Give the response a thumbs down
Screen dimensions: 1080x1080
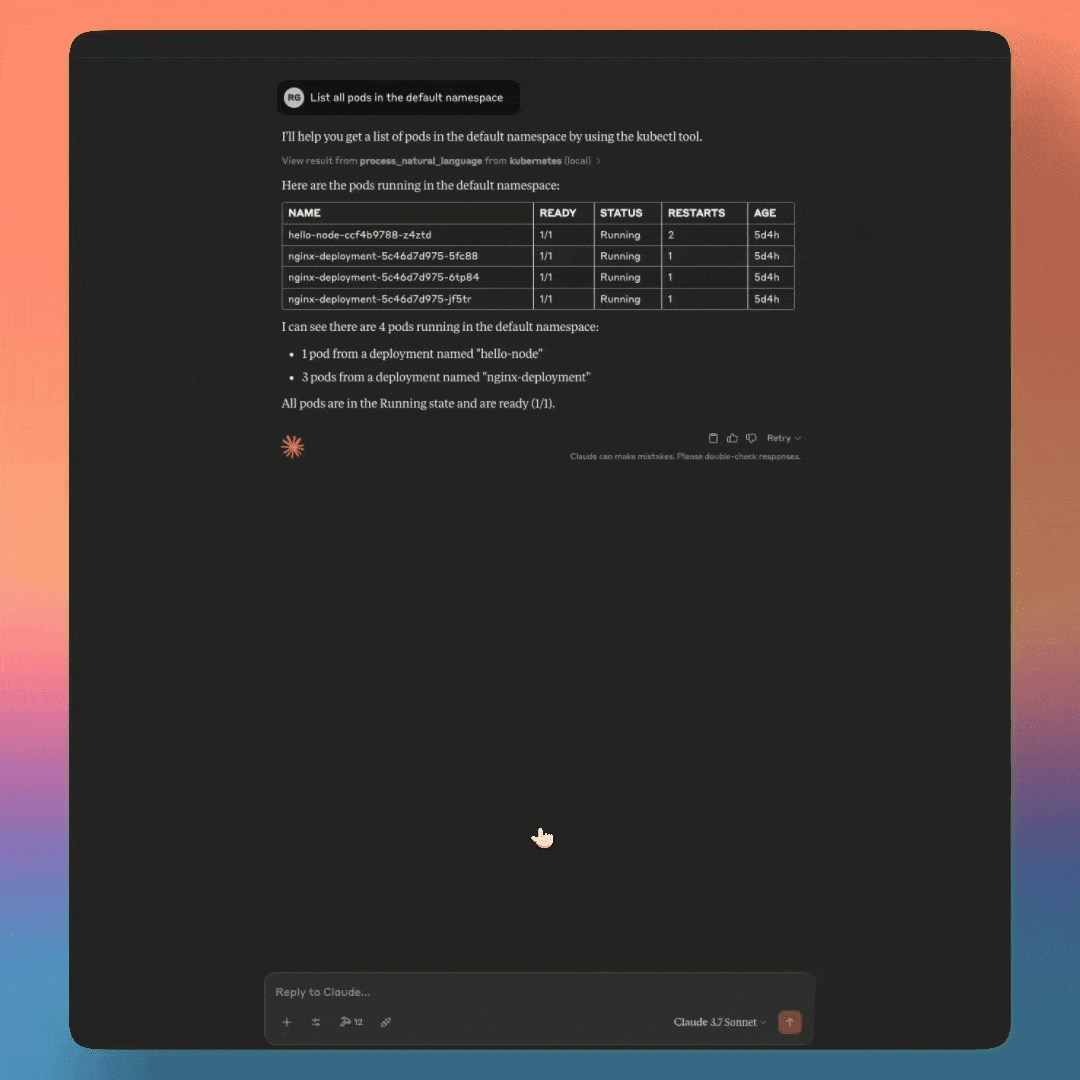tap(751, 438)
